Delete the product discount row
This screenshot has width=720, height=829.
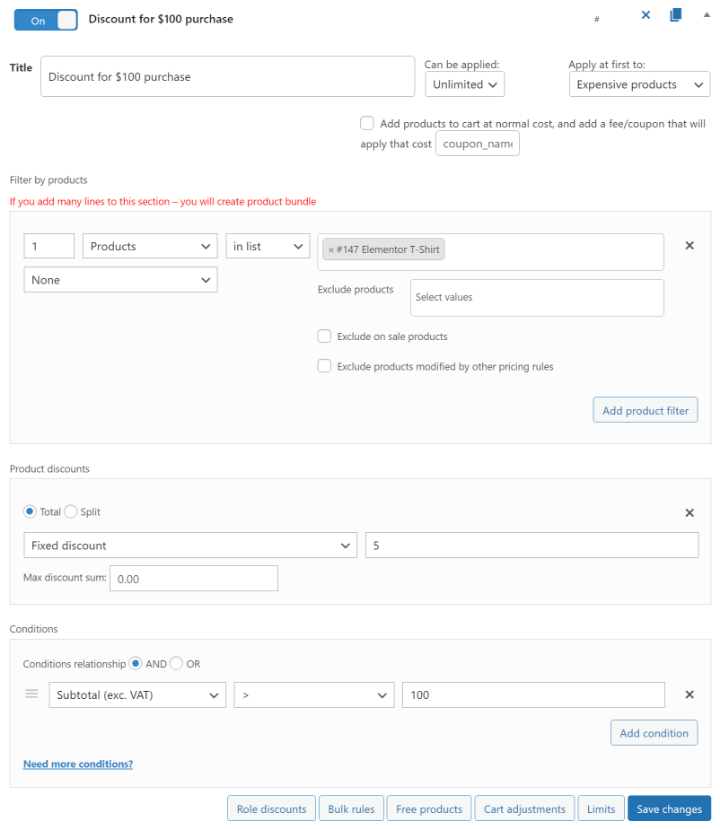[x=689, y=512]
